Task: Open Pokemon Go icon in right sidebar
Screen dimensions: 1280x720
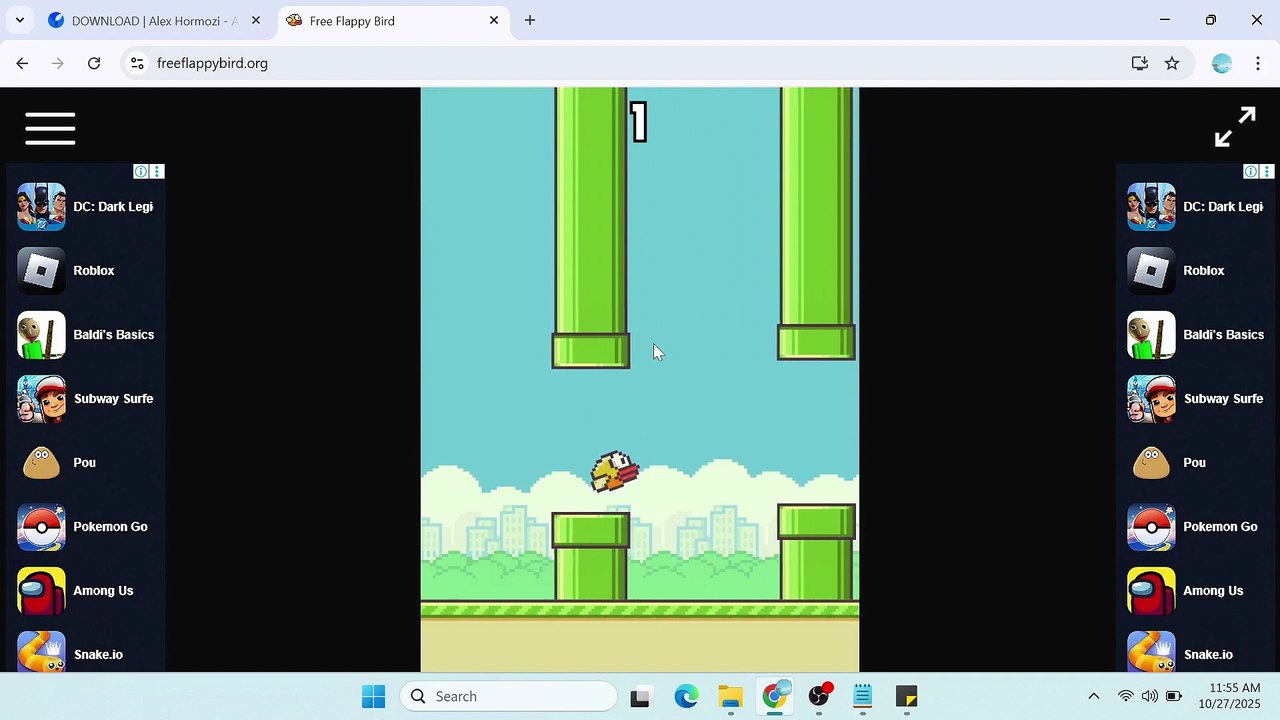Action: [x=1151, y=526]
